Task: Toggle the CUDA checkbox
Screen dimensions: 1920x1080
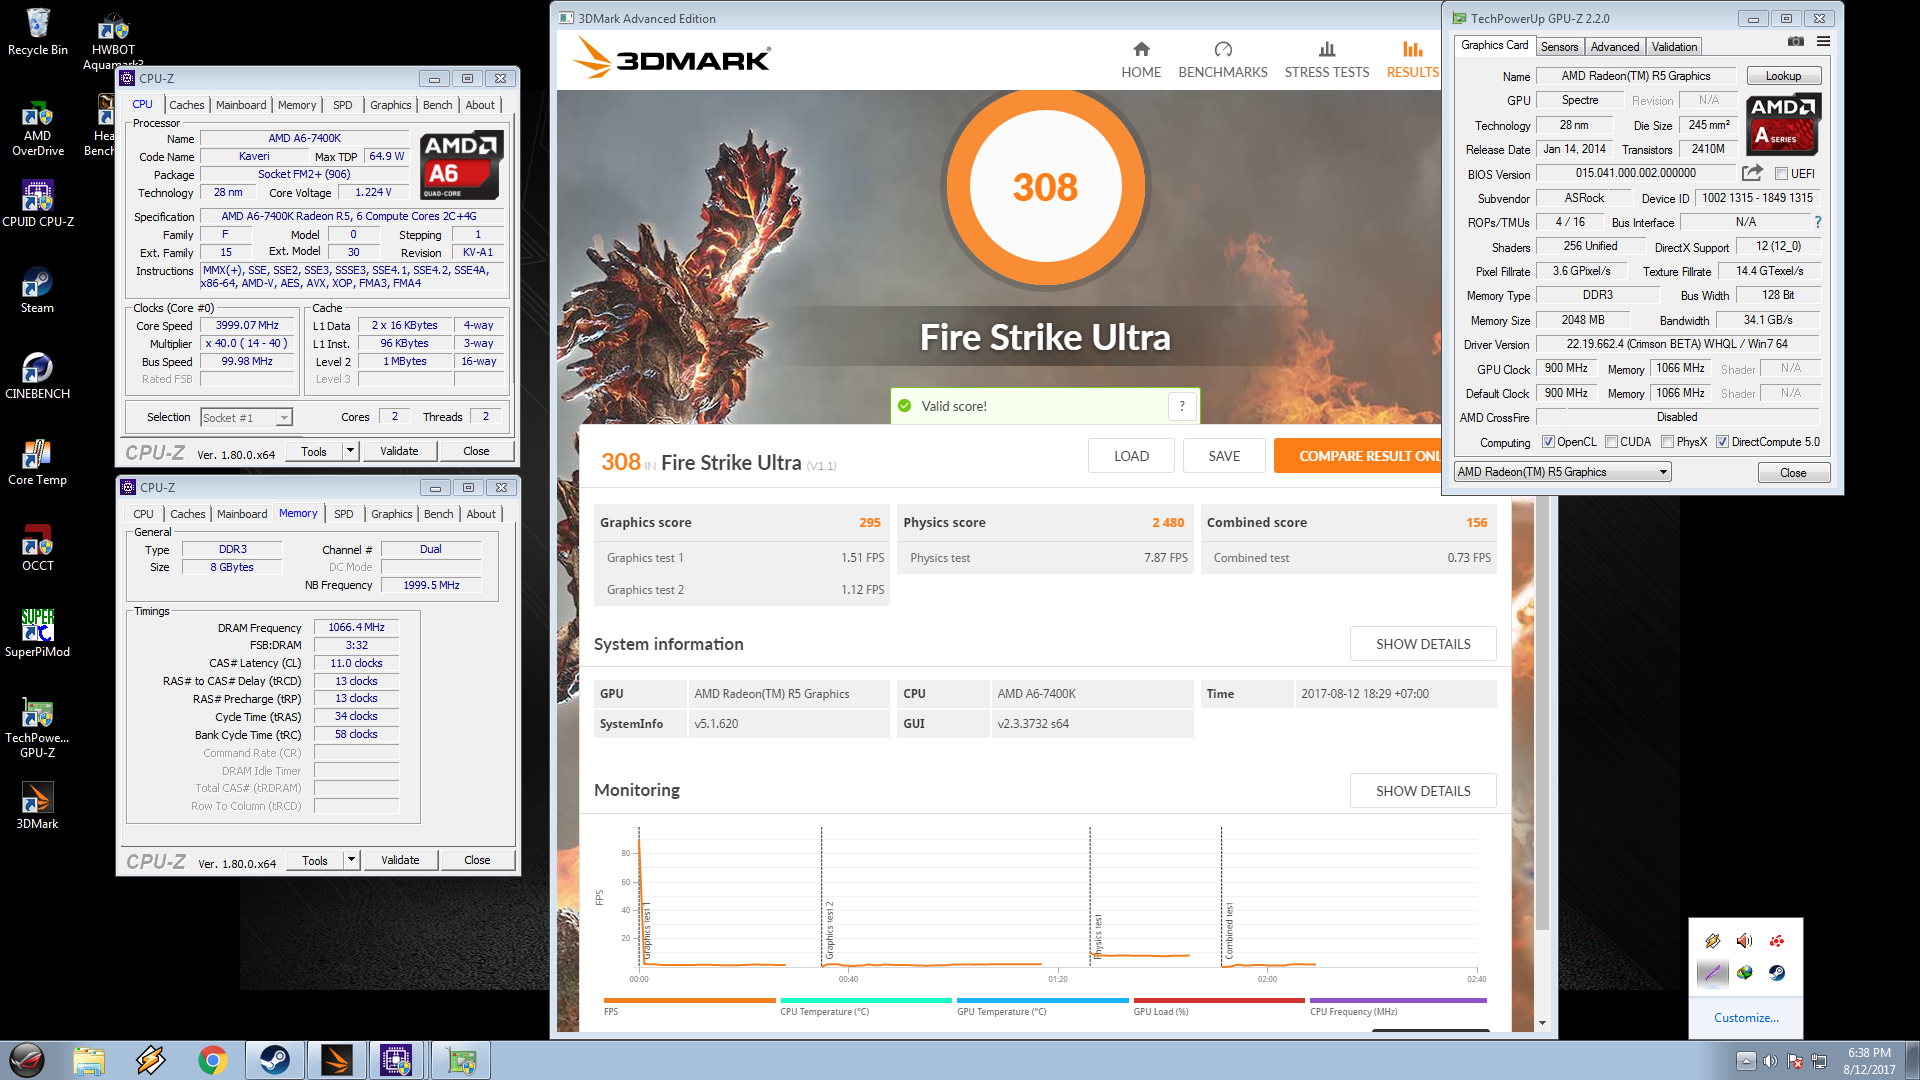Action: (x=1611, y=442)
